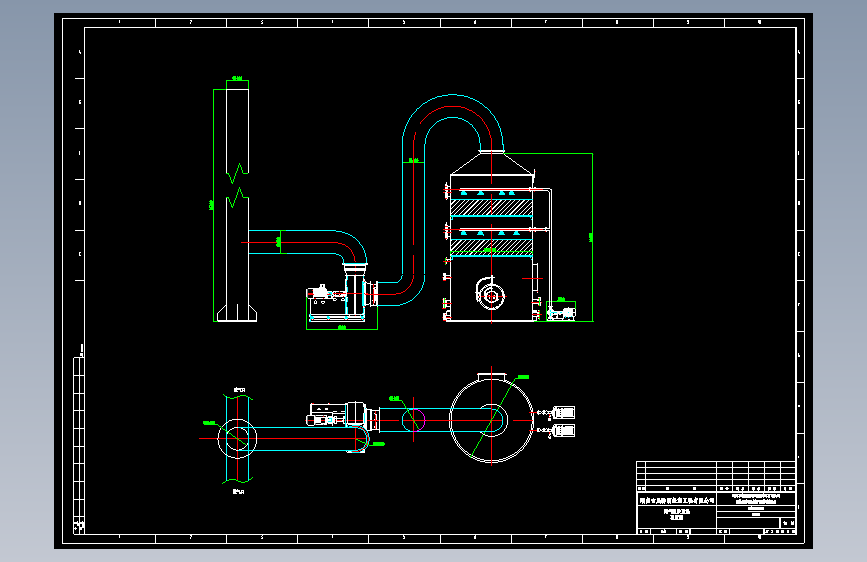Click the large U-shaped duct bend above the tower
The image size is (867, 562).
453,123
